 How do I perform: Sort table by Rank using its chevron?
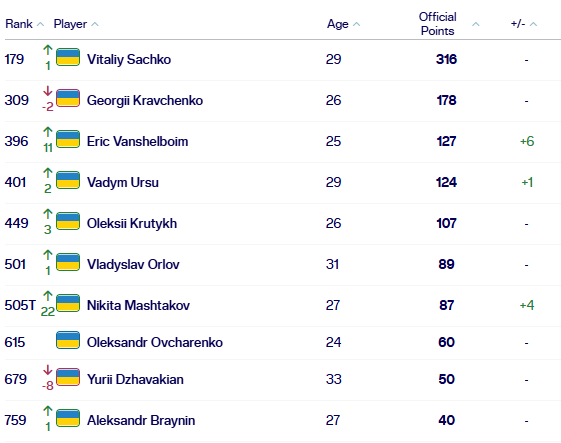click(x=40, y=24)
